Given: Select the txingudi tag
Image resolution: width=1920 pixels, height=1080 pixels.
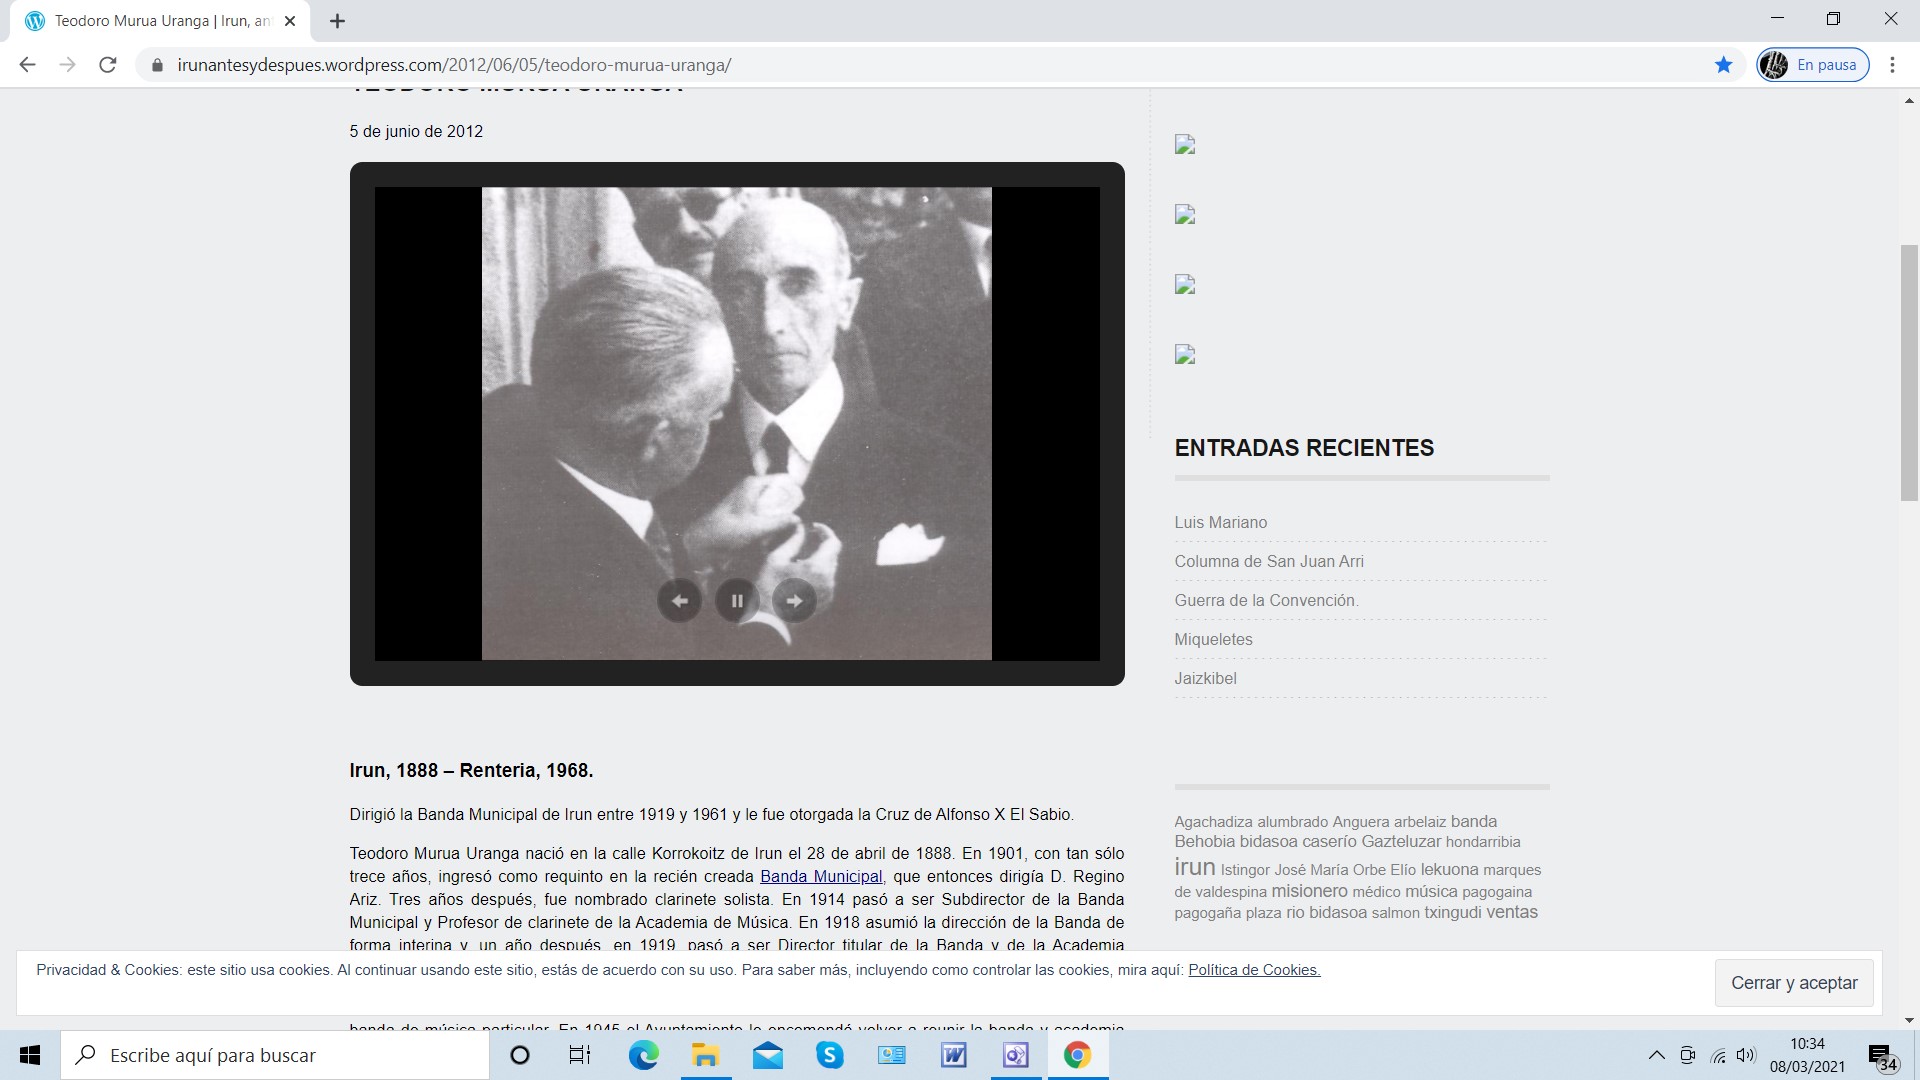Looking at the screenshot, I should 1453,912.
